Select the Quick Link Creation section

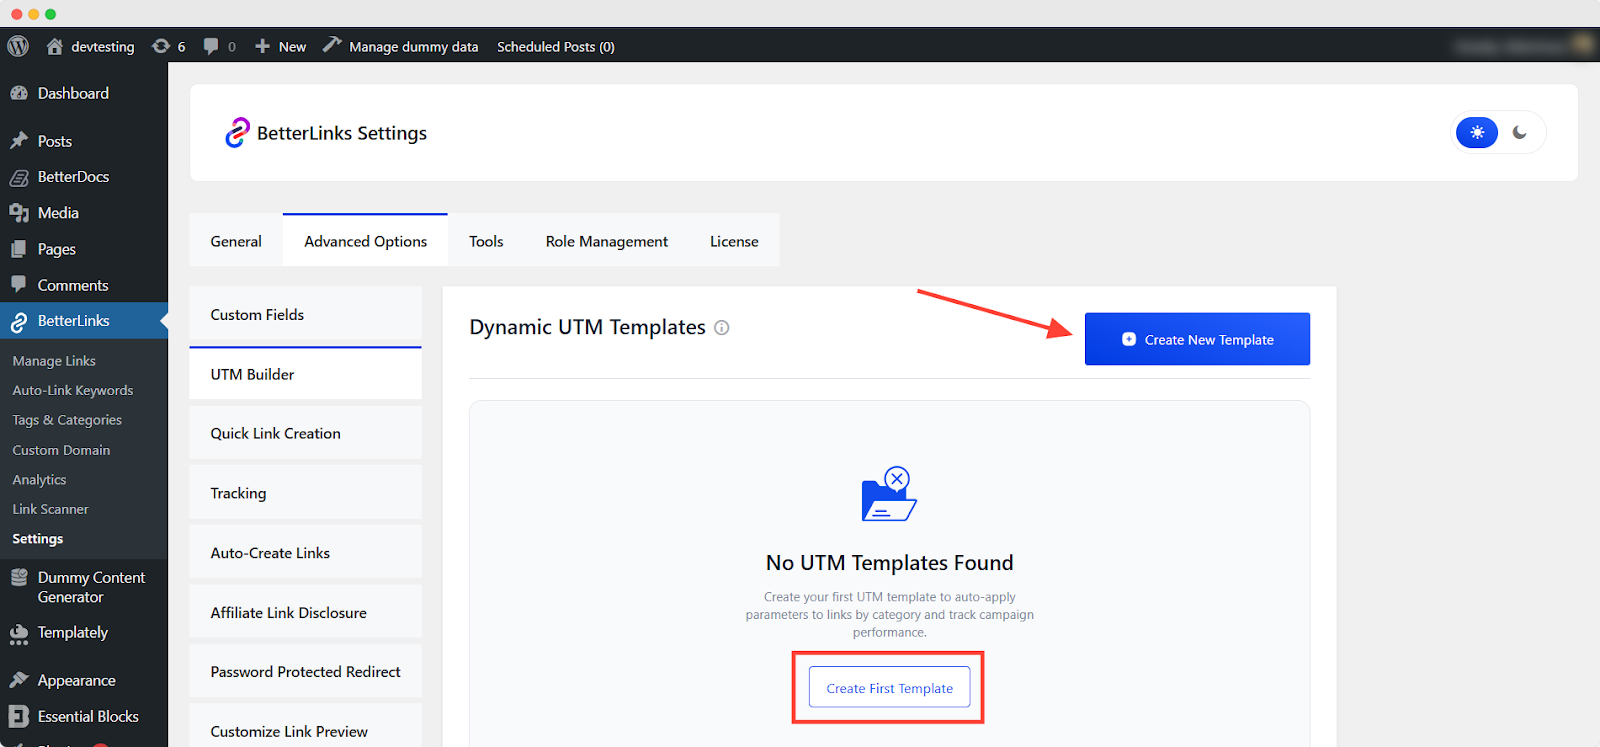pos(275,433)
